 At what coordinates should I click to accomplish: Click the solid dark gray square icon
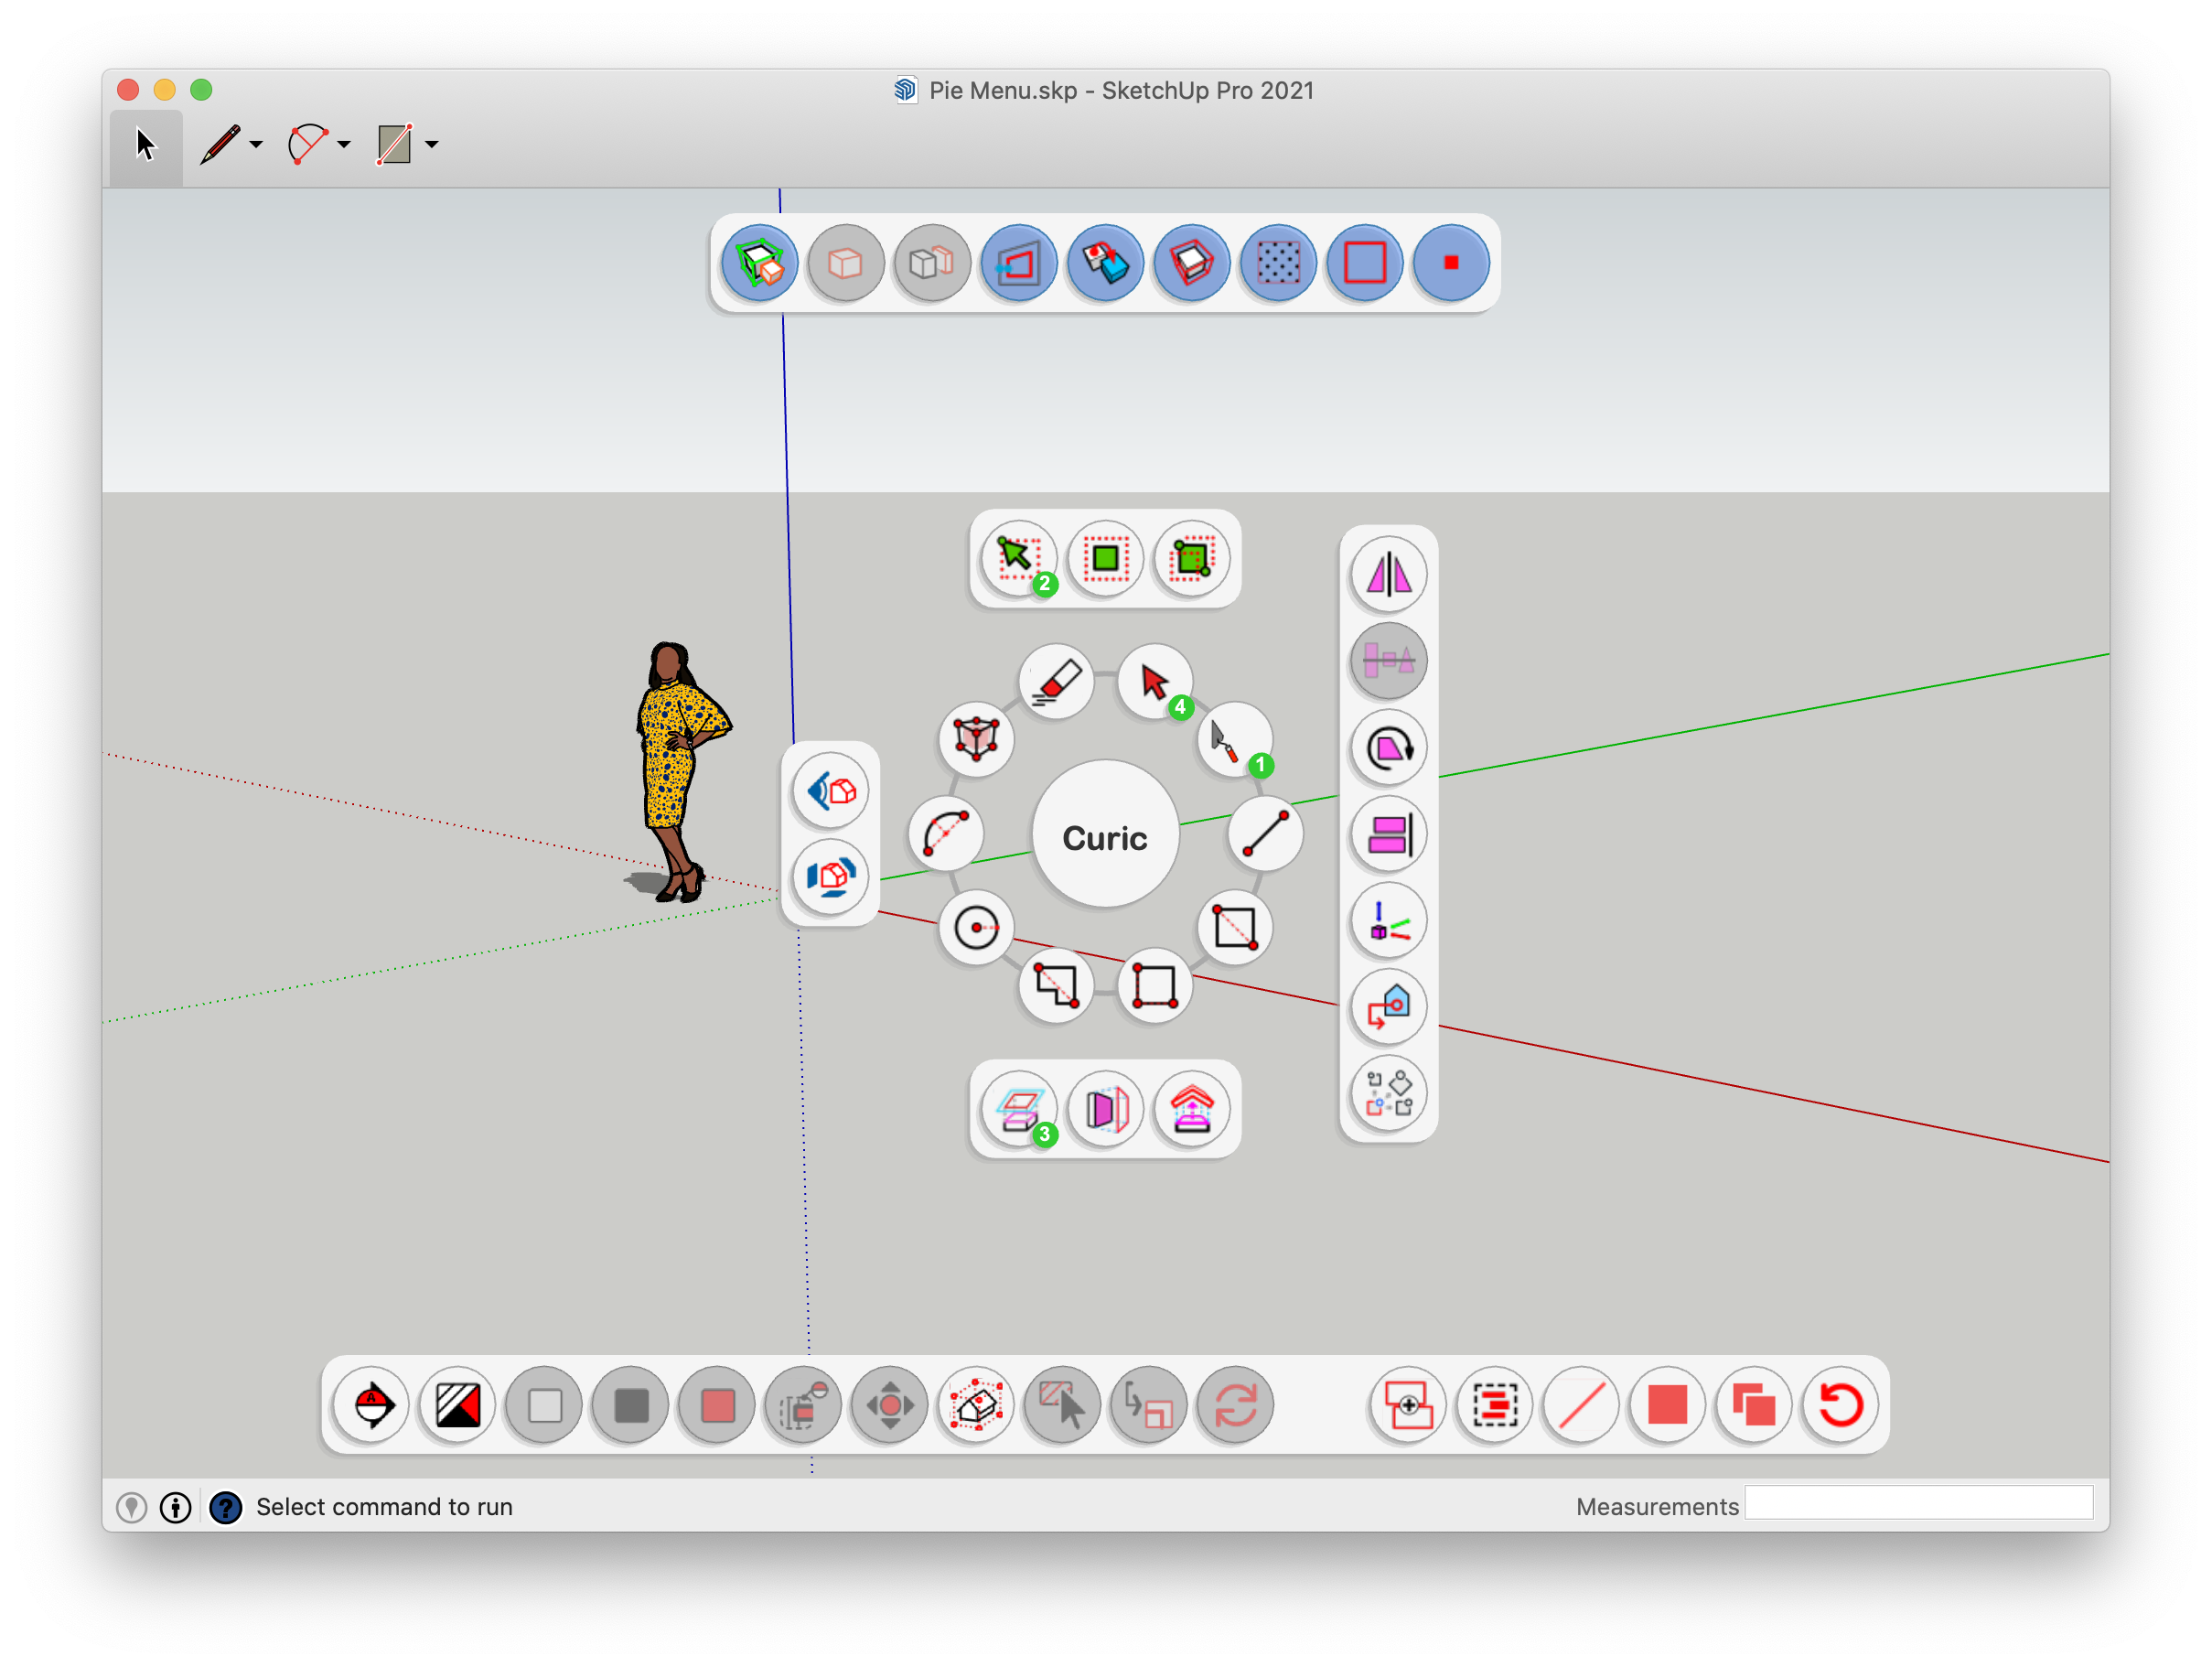[x=631, y=1405]
